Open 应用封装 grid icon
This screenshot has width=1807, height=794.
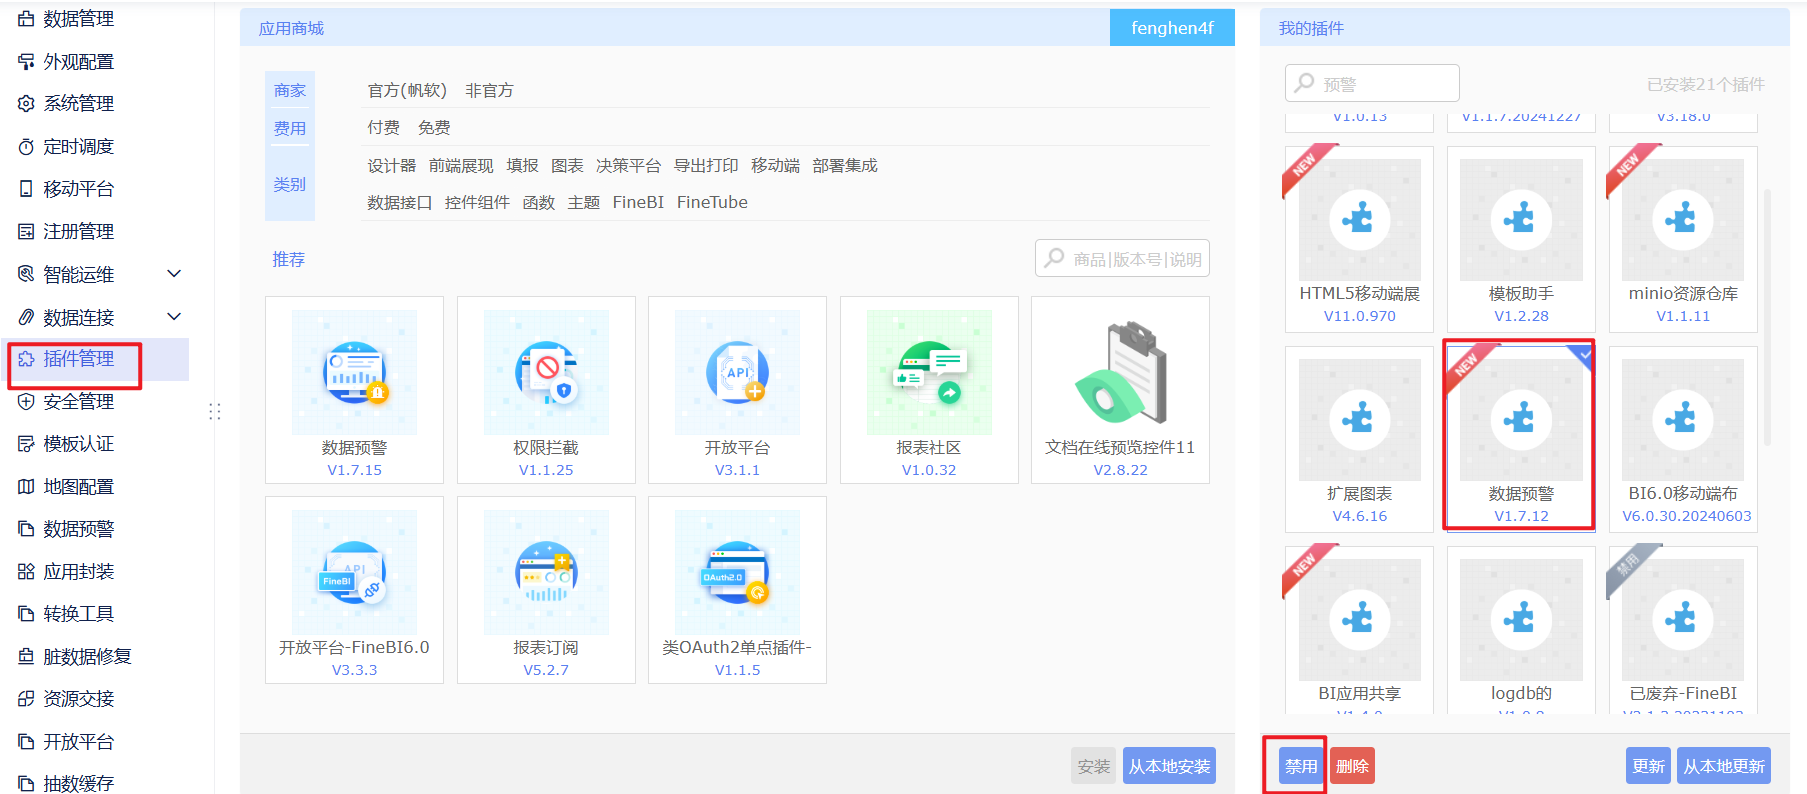tap(27, 572)
